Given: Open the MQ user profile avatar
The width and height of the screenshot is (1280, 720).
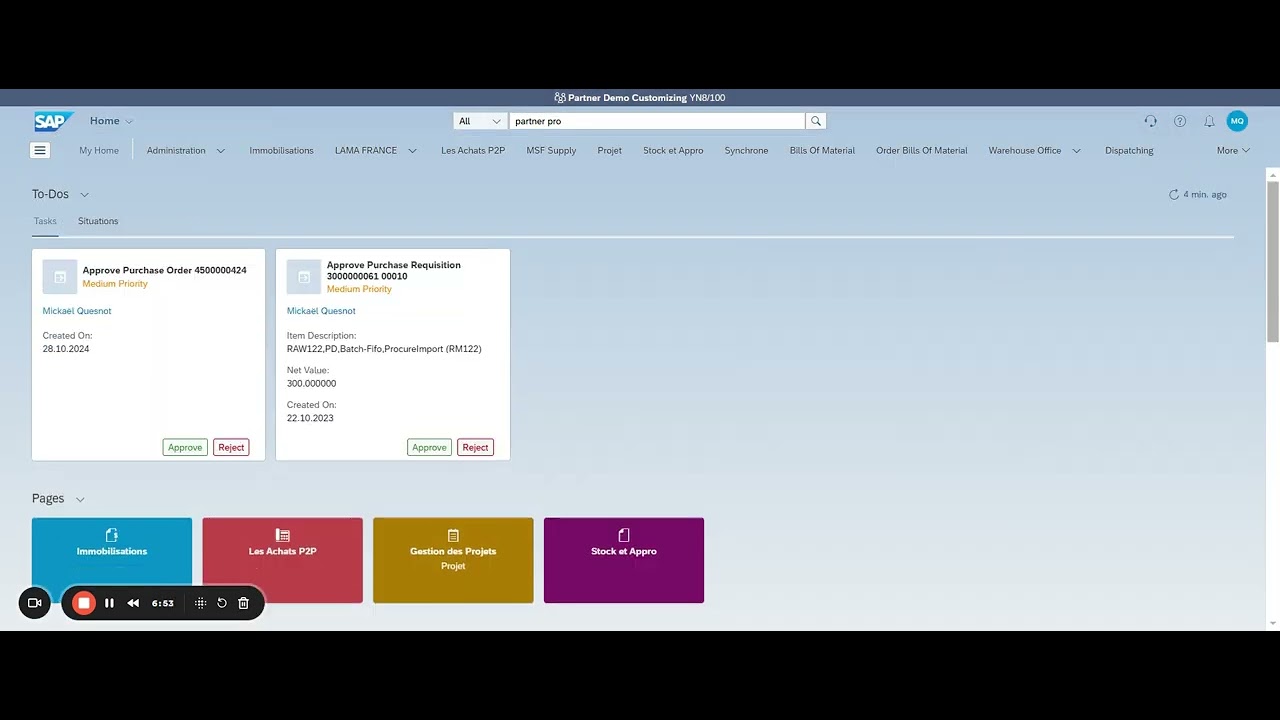Looking at the screenshot, I should [1237, 121].
